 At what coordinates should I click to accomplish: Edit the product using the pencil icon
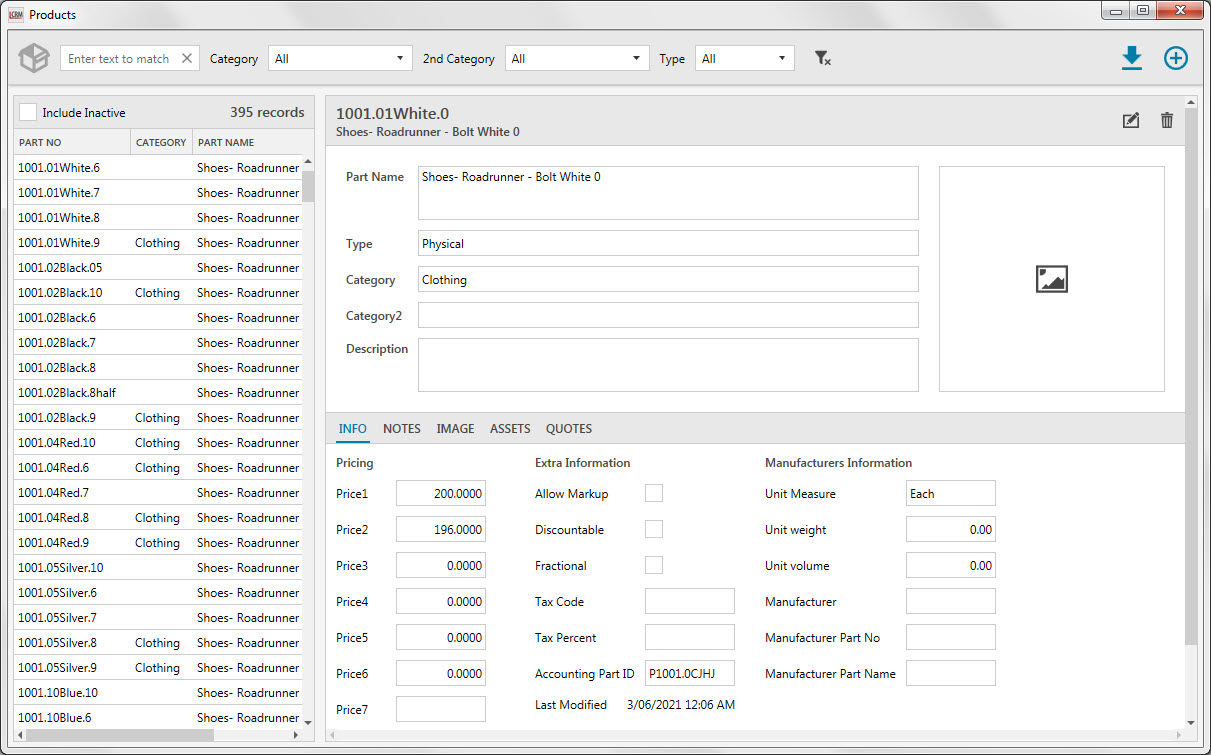1130,119
